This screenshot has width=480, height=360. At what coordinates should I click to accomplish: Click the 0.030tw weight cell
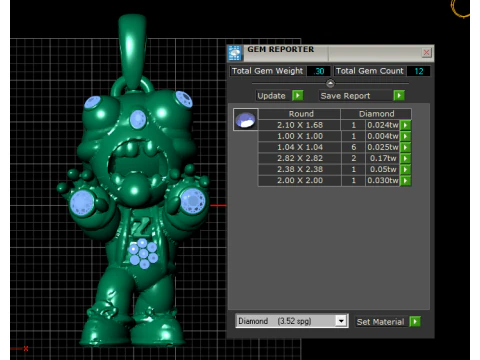click(383, 180)
